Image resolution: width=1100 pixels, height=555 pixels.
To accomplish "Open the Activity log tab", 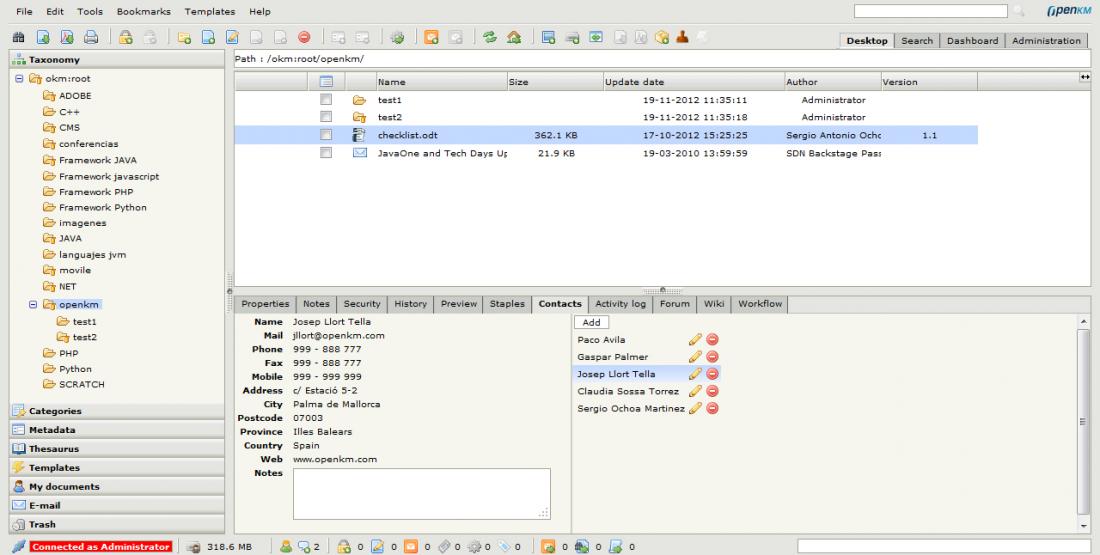I will [620, 304].
